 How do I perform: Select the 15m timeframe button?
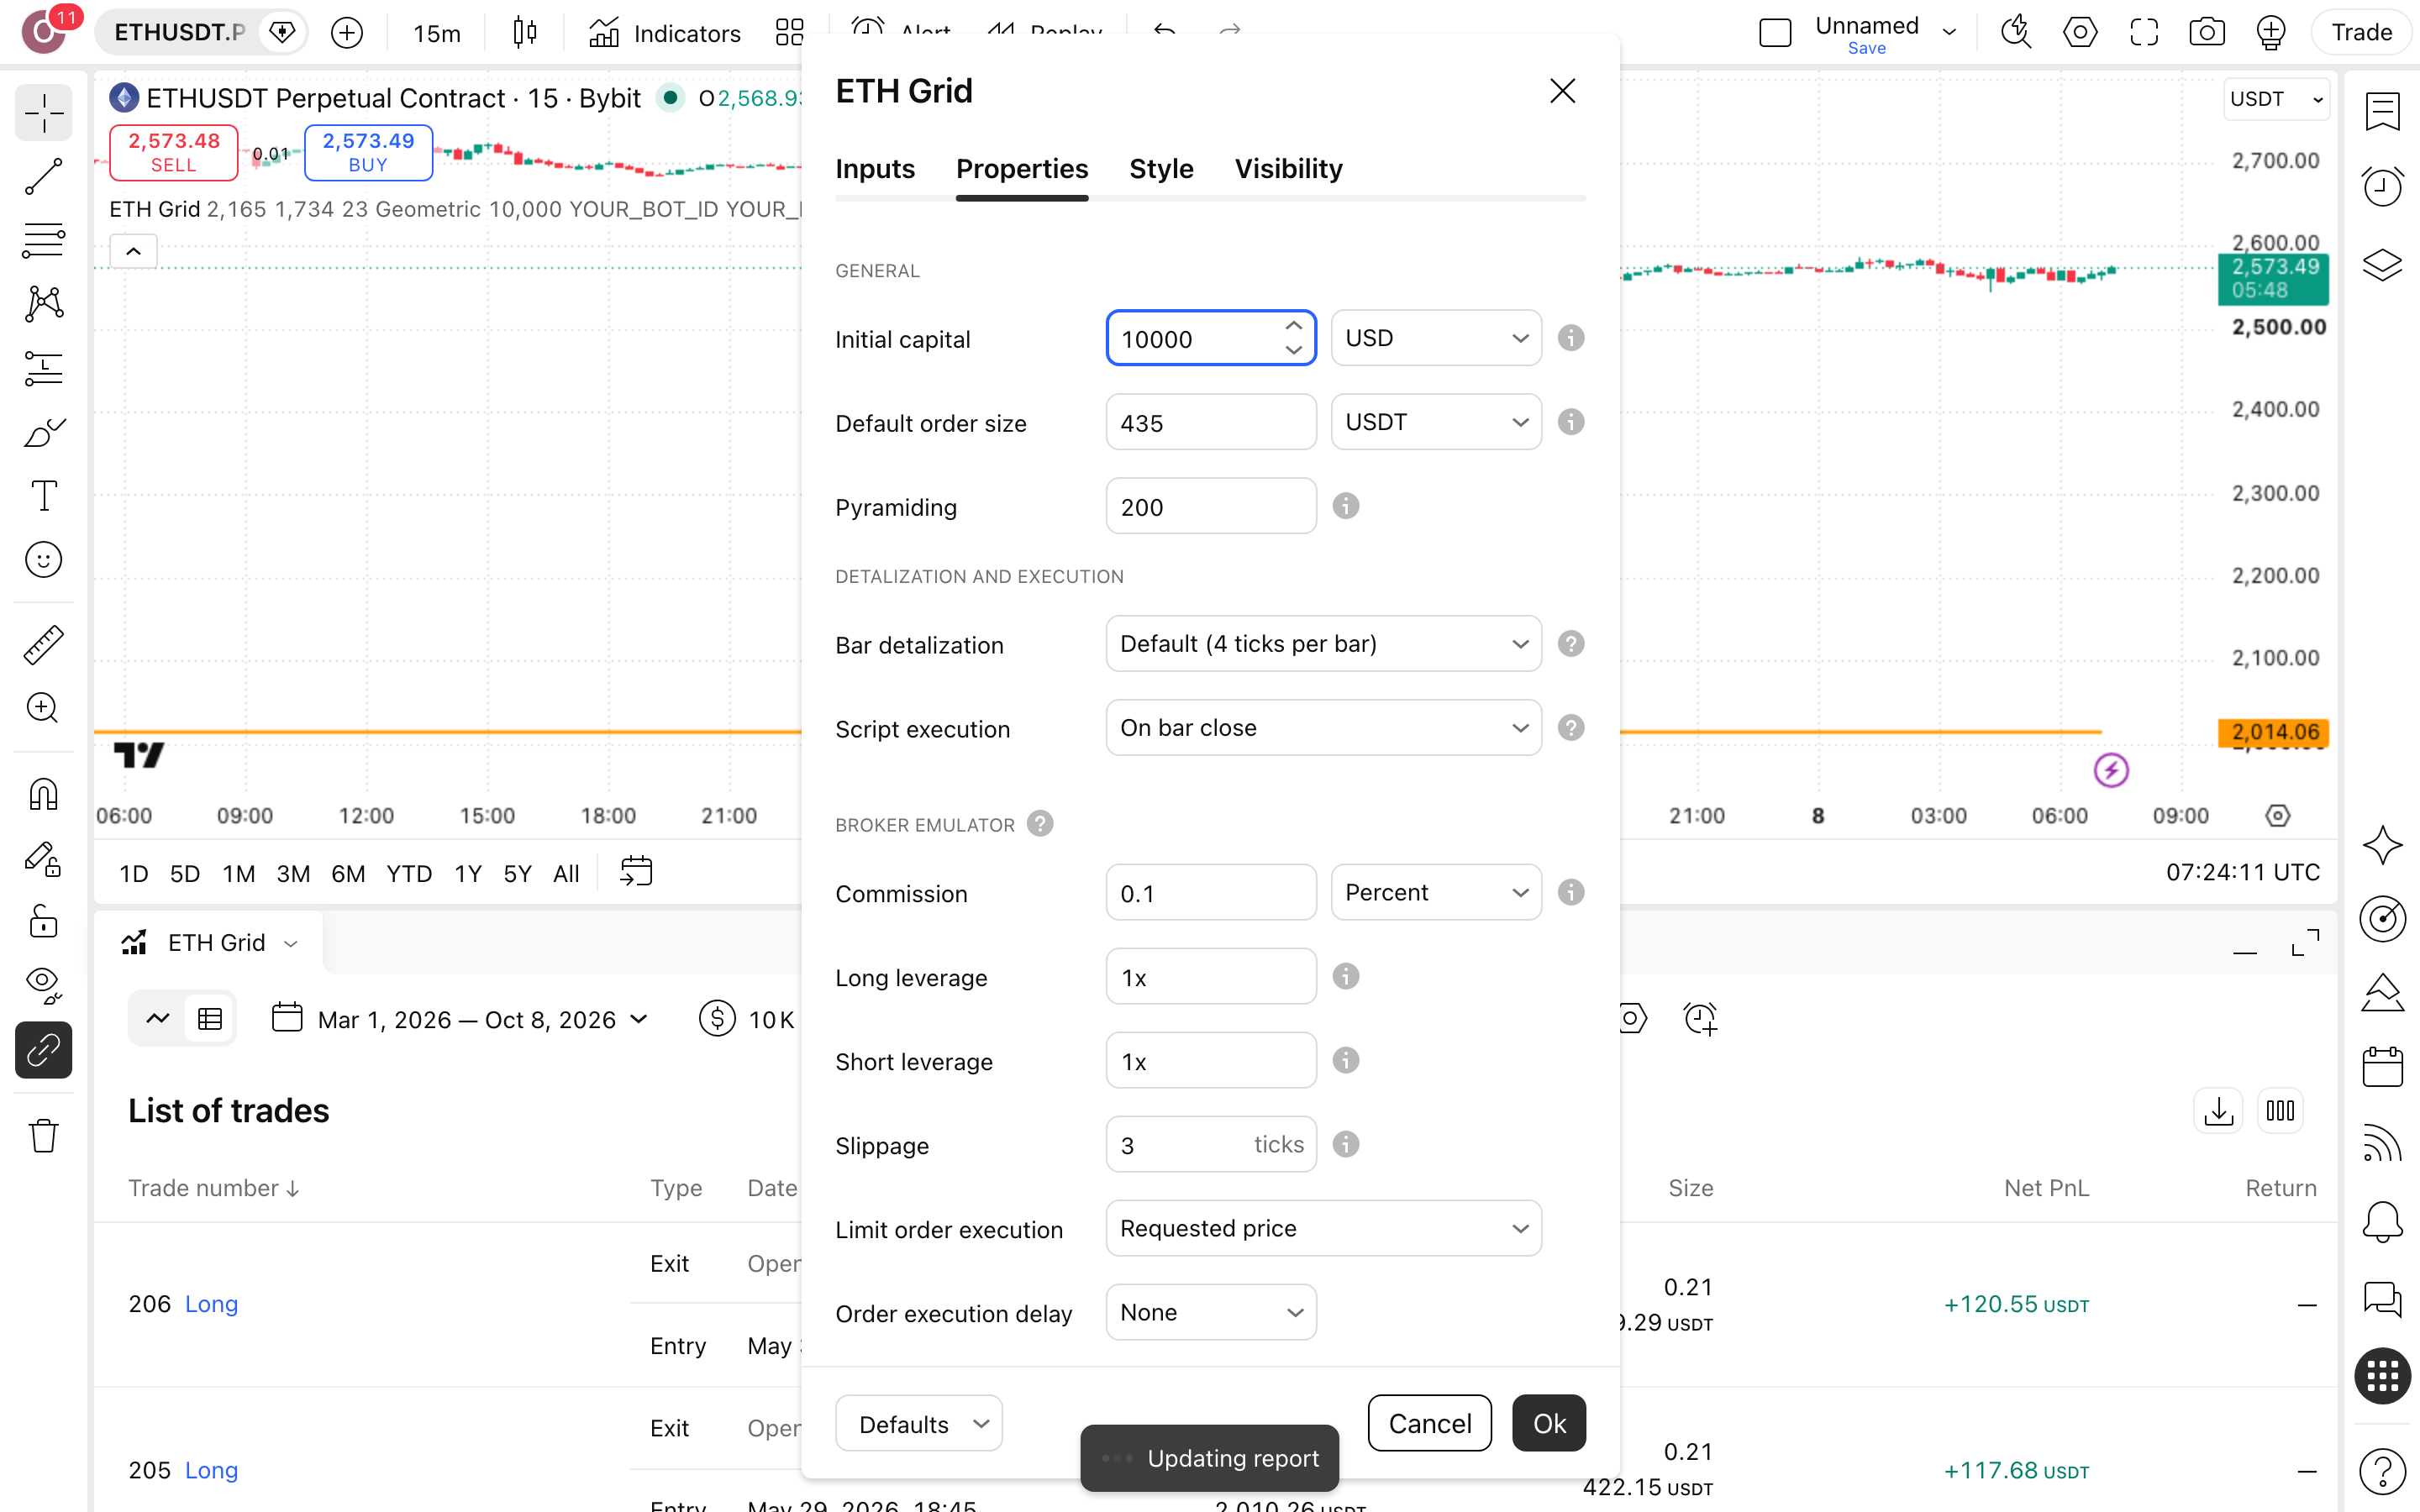437,33
